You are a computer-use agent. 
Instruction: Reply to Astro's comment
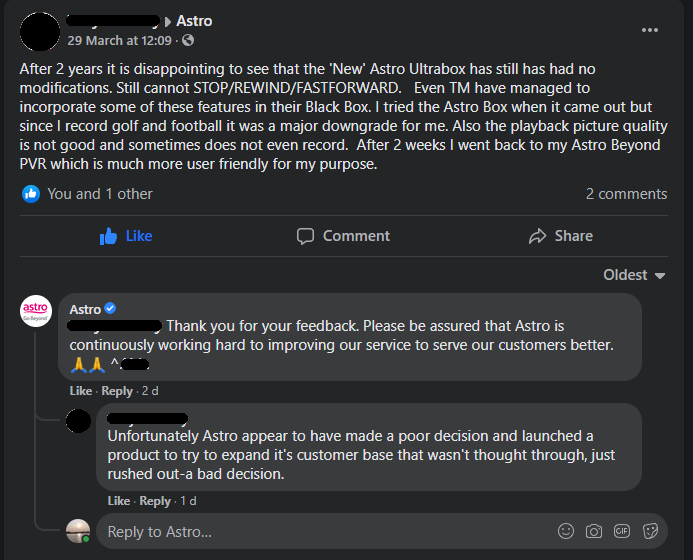[x=117, y=391]
